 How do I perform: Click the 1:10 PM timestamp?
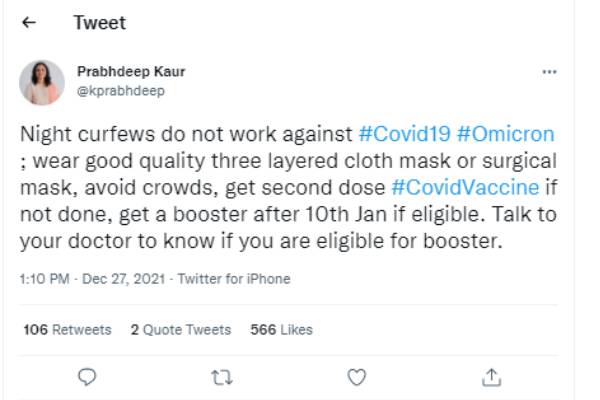tap(42, 280)
